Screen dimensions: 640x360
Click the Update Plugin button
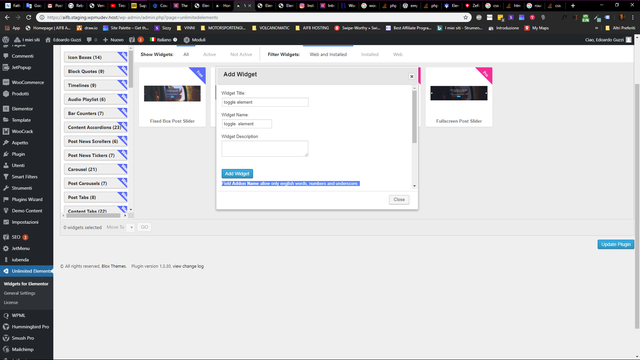click(x=616, y=244)
